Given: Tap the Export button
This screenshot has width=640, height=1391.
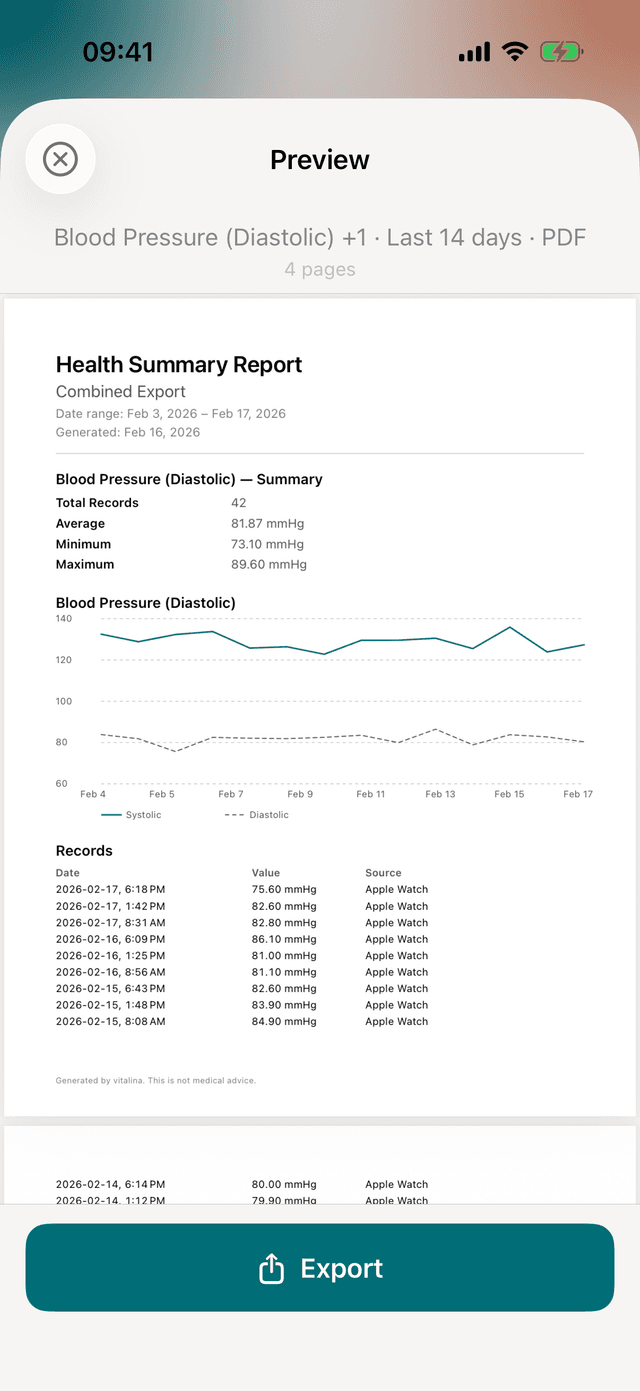Looking at the screenshot, I should 320,1267.
